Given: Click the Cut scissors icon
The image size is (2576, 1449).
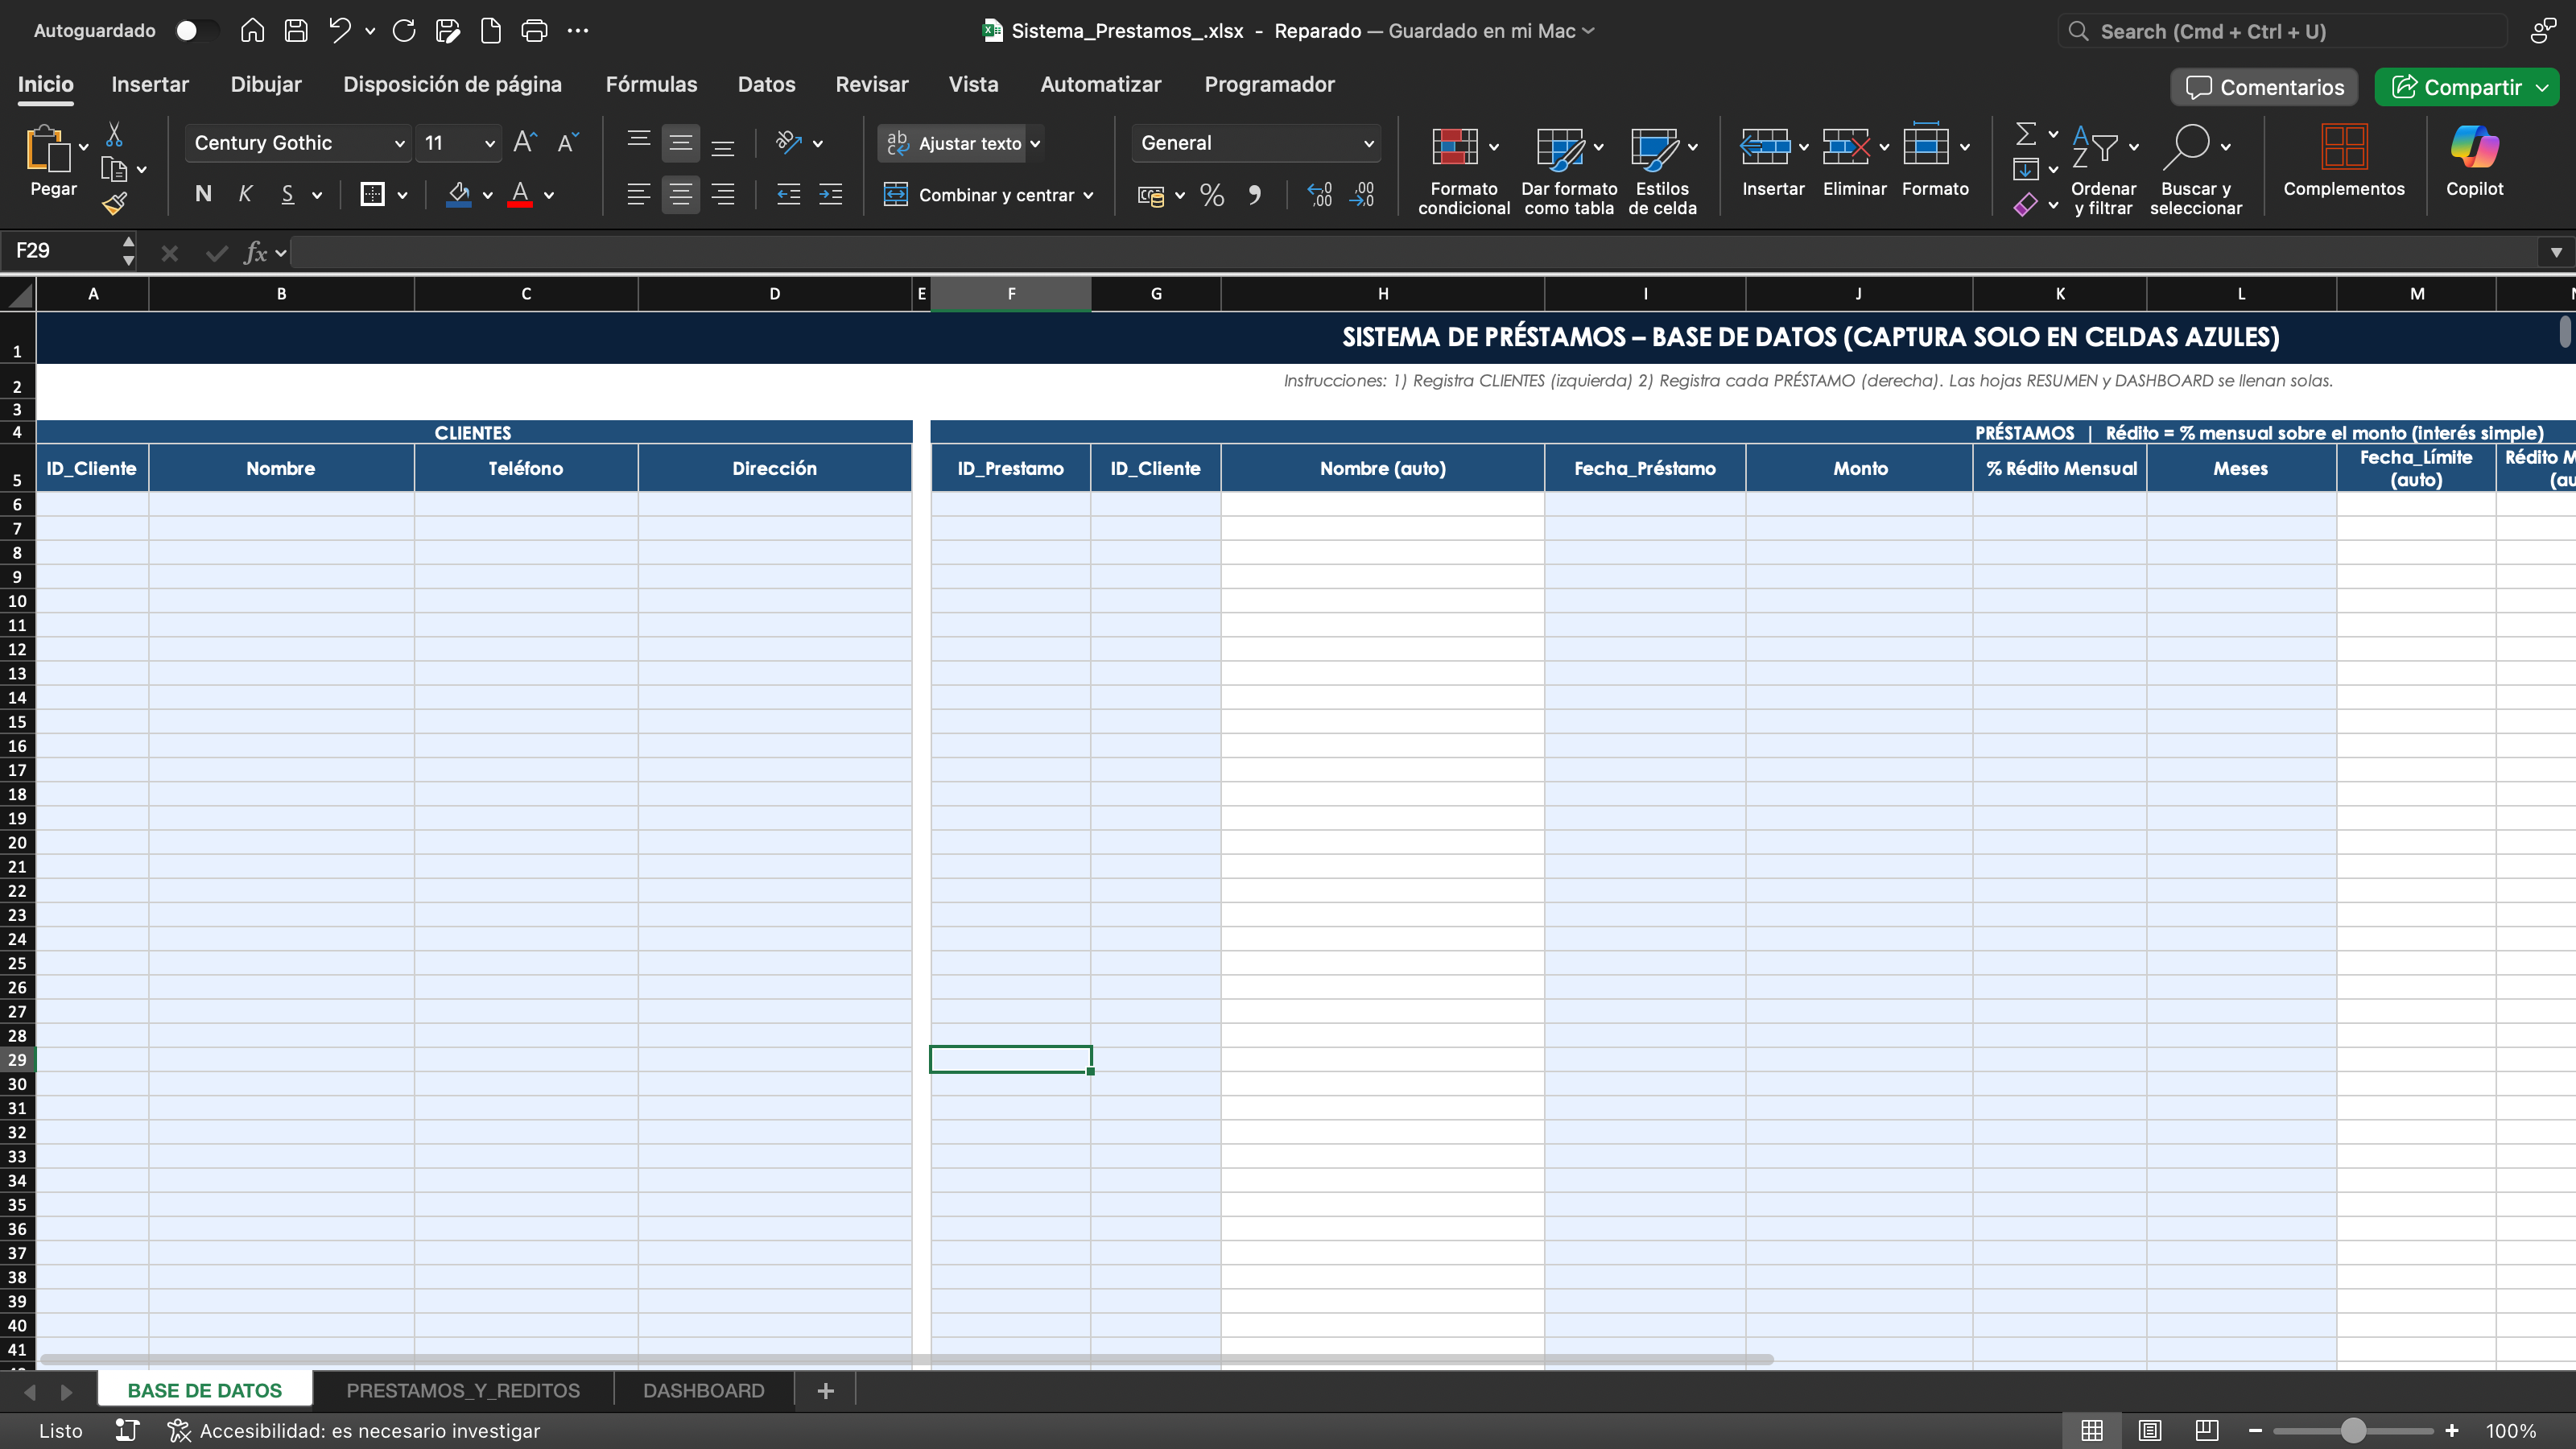Looking at the screenshot, I should point(114,134).
